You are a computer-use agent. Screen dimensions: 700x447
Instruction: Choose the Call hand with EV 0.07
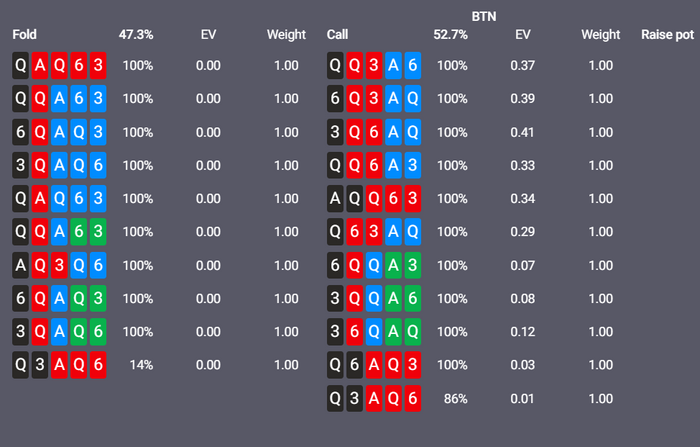pyautogui.click(x=374, y=265)
